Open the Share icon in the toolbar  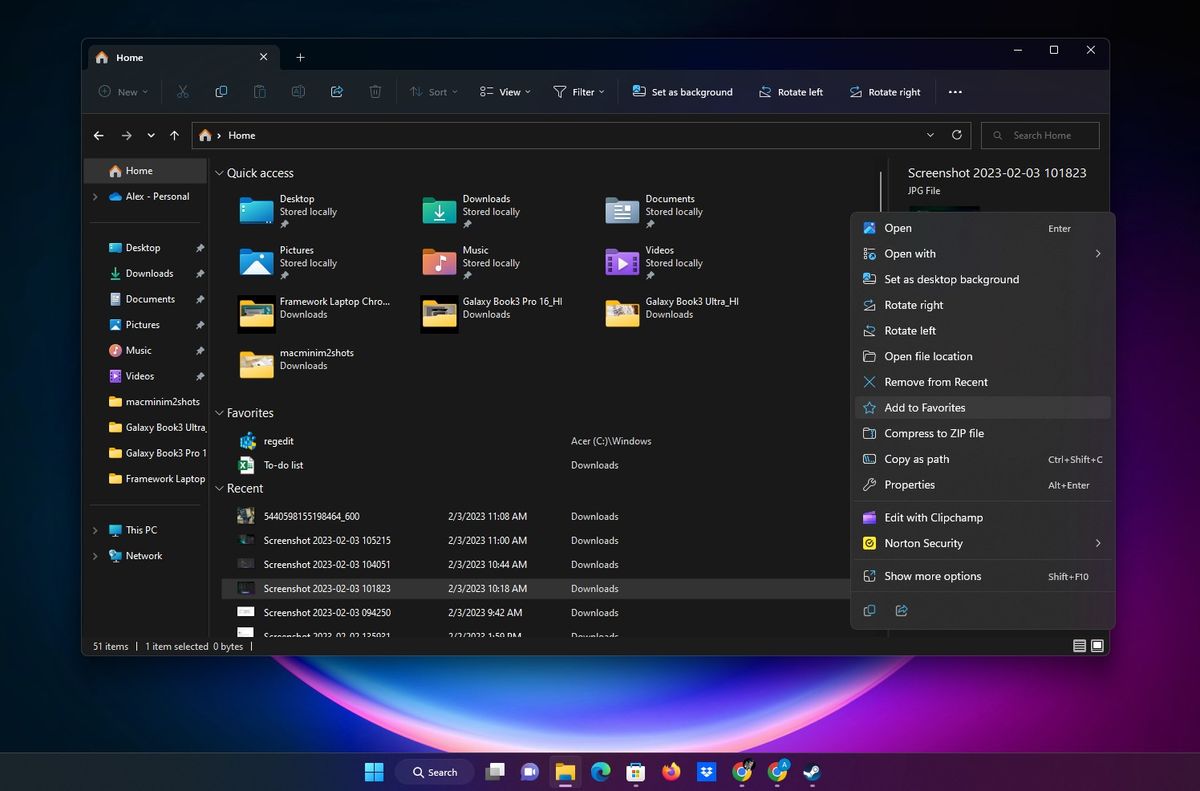[x=336, y=91]
